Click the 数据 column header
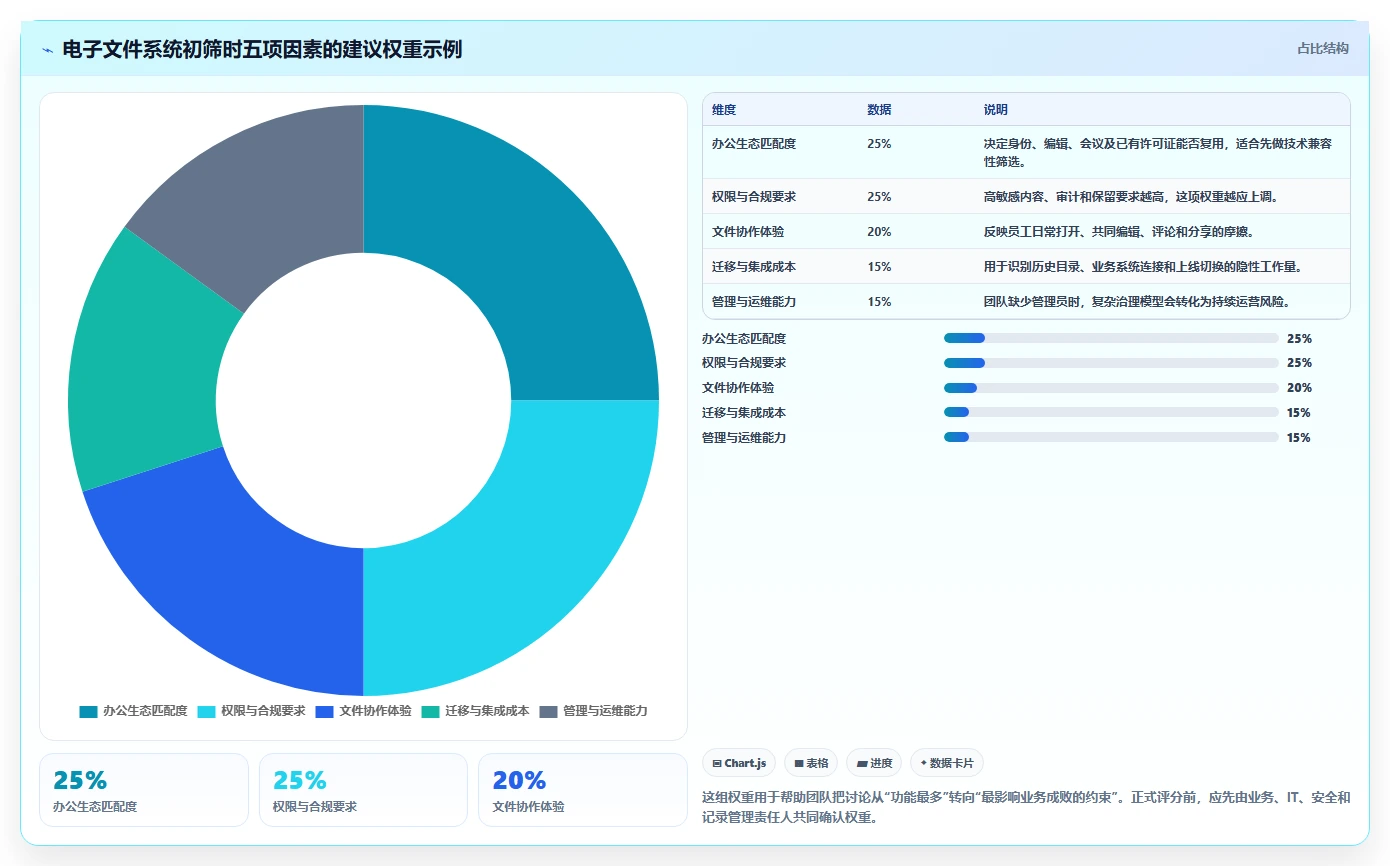The height and width of the screenshot is (866, 1390). pyautogui.click(x=879, y=109)
